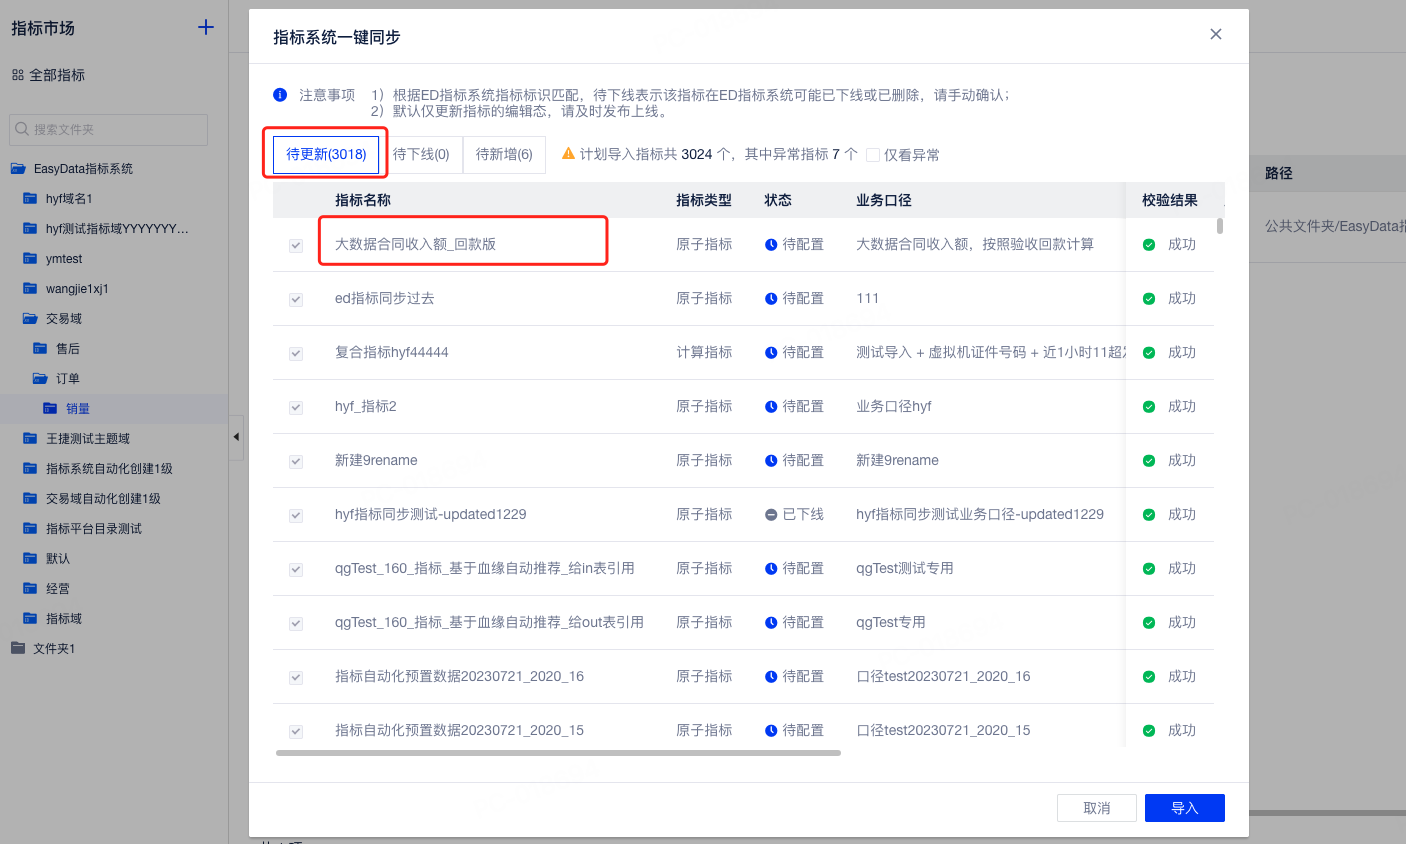Click the green success icon in the ed指标同步过去 row

click(x=1149, y=298)
